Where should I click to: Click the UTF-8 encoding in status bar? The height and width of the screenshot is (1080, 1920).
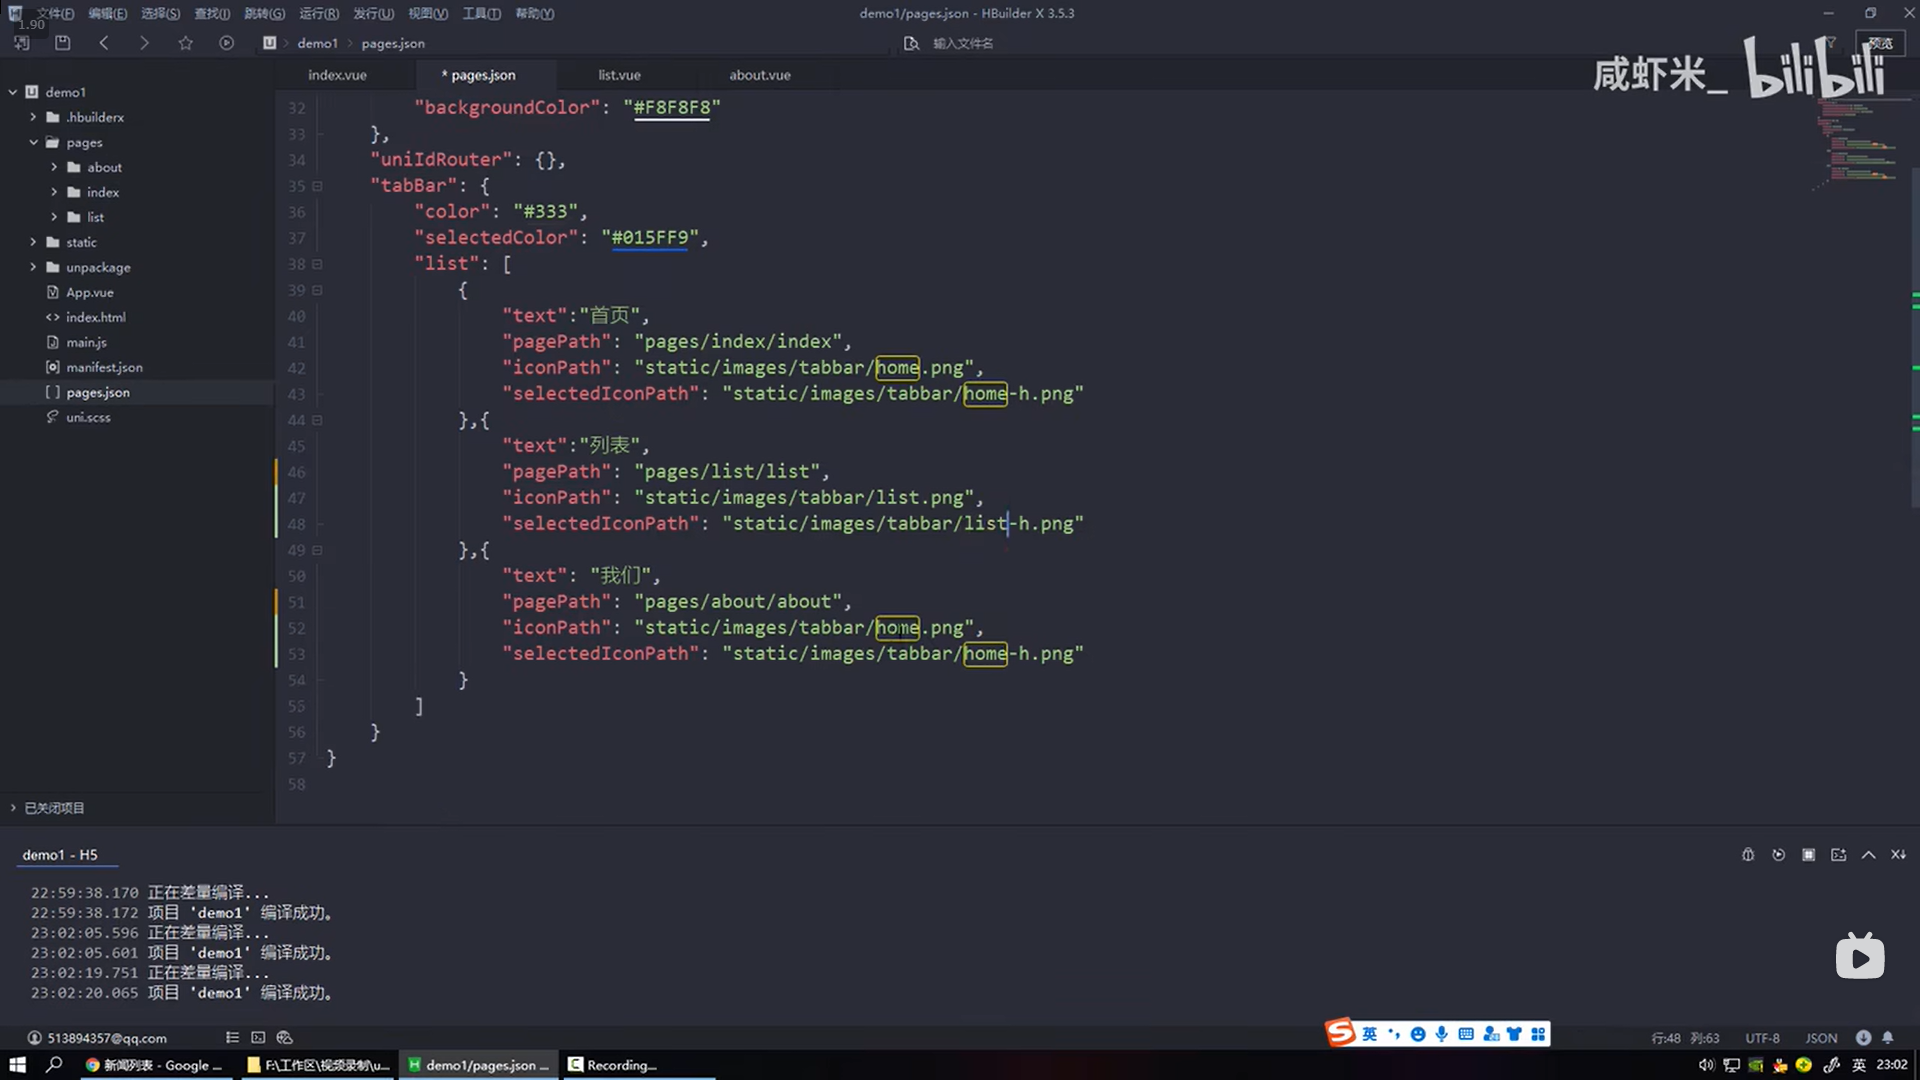point(1762,1038)
